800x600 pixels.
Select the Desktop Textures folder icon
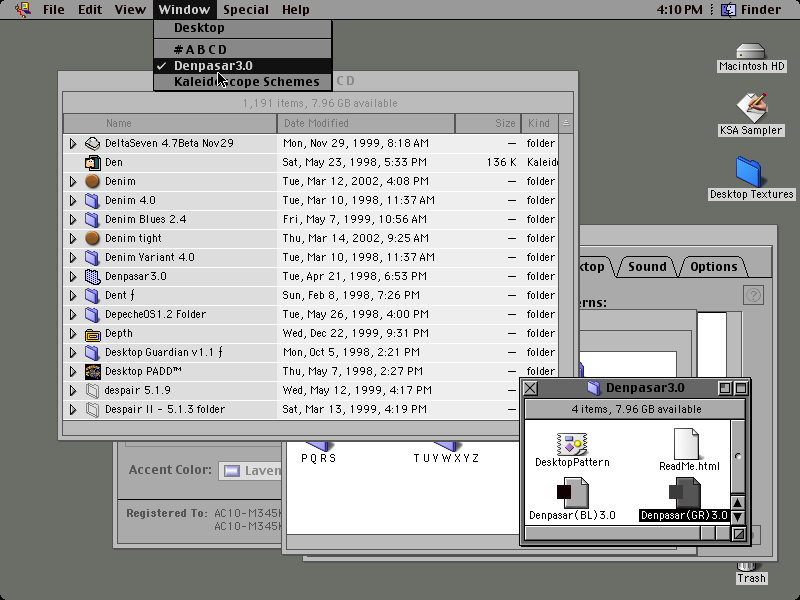[749, 172]
